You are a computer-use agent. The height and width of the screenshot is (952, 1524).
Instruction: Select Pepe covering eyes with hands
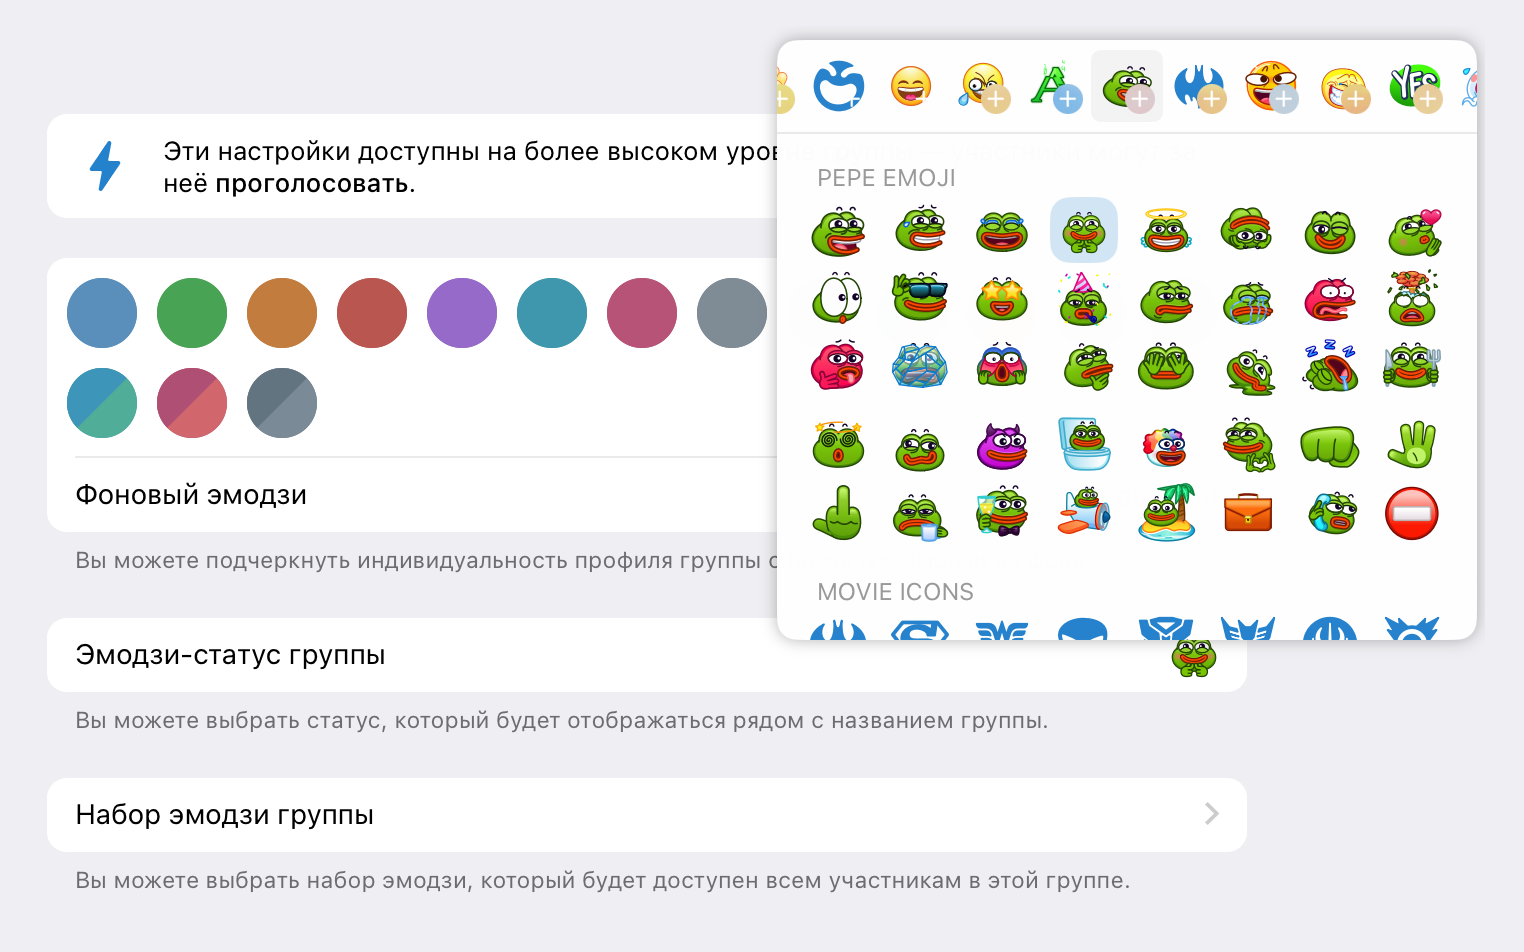1166,366
